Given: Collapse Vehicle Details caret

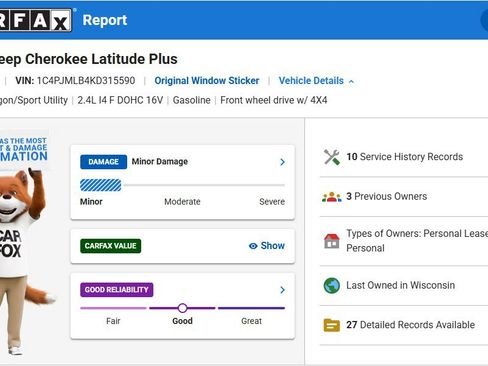Looking at the screenshot, I should coord(351,81).
